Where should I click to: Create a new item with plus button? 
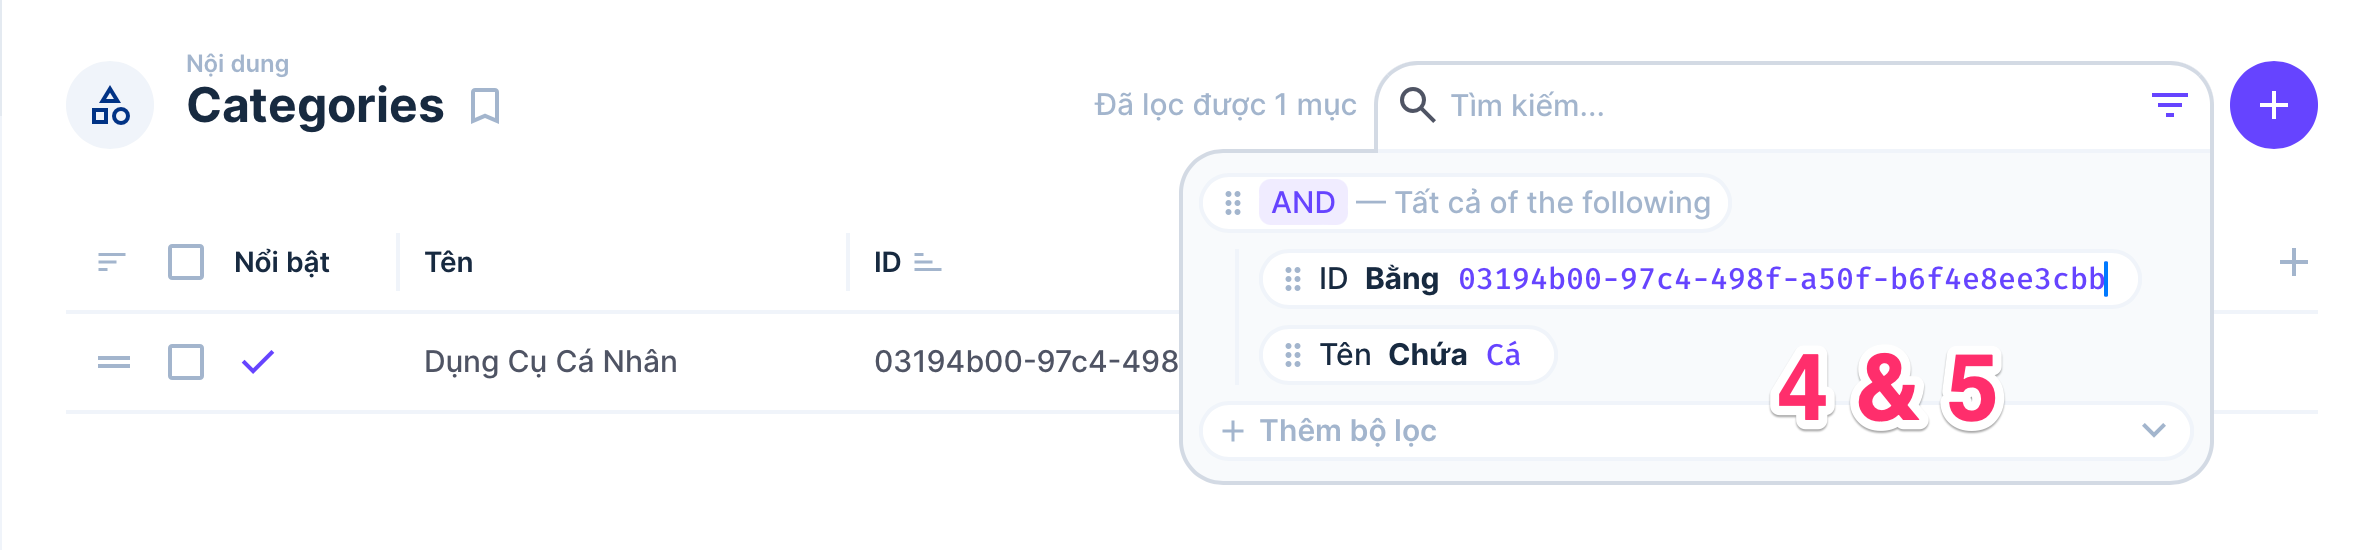pyautogui.click(x=2273, y=105)
